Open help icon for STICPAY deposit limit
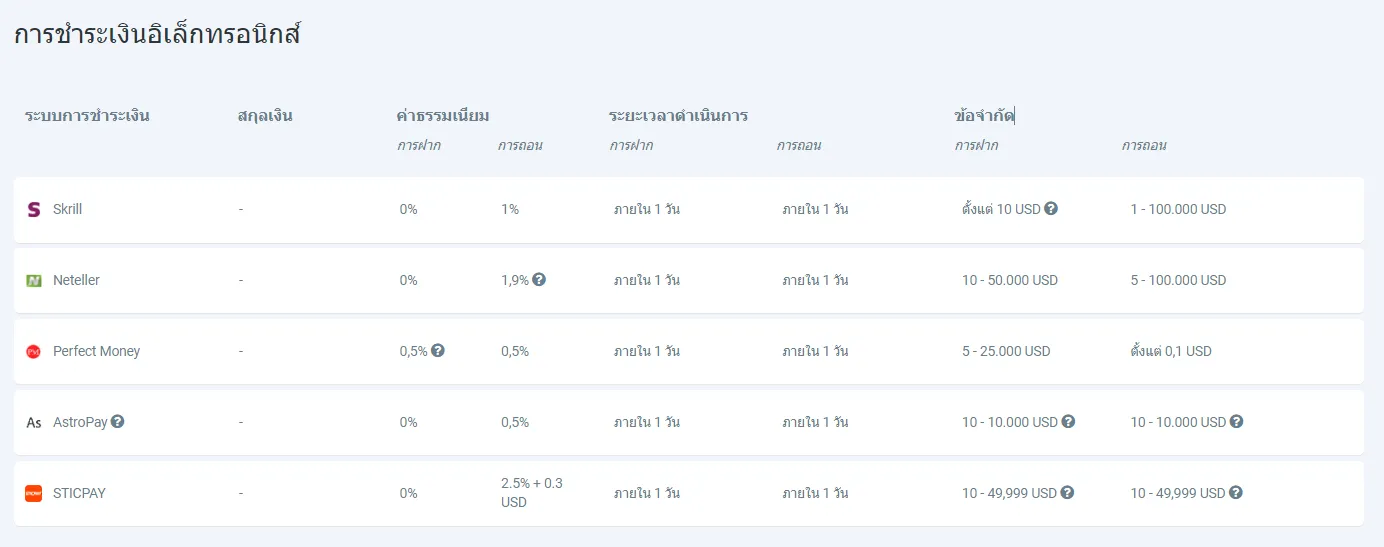Image resolution: width=1384 pixels, height=547 pixels. pos(1067,493)
